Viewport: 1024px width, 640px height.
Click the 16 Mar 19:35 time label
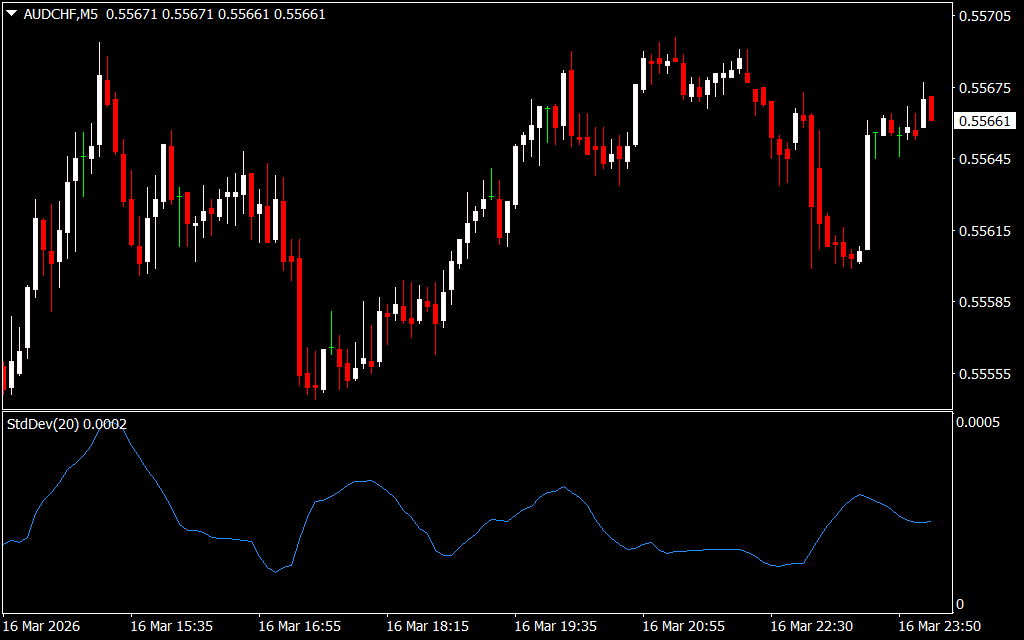[x=556, y=626]
